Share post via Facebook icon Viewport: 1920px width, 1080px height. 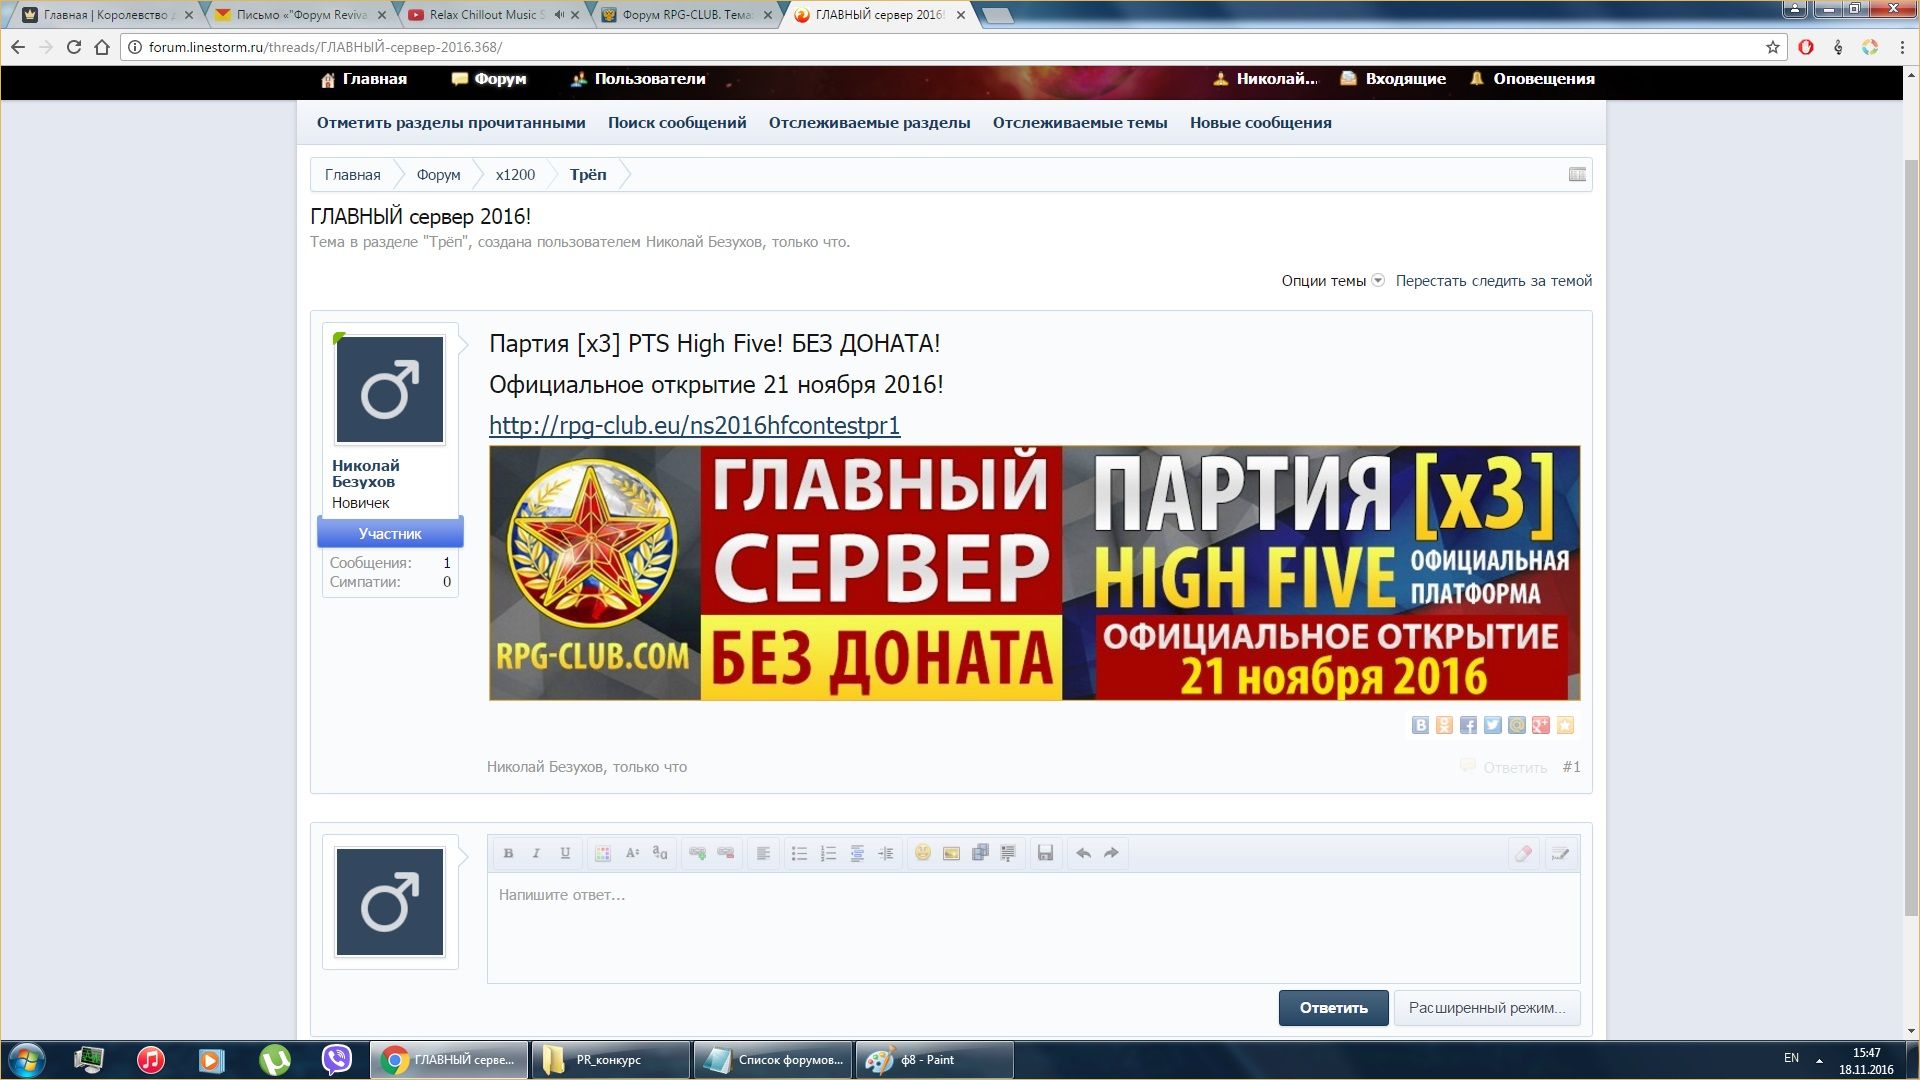pyautogui.click(x=1468, y=725)
